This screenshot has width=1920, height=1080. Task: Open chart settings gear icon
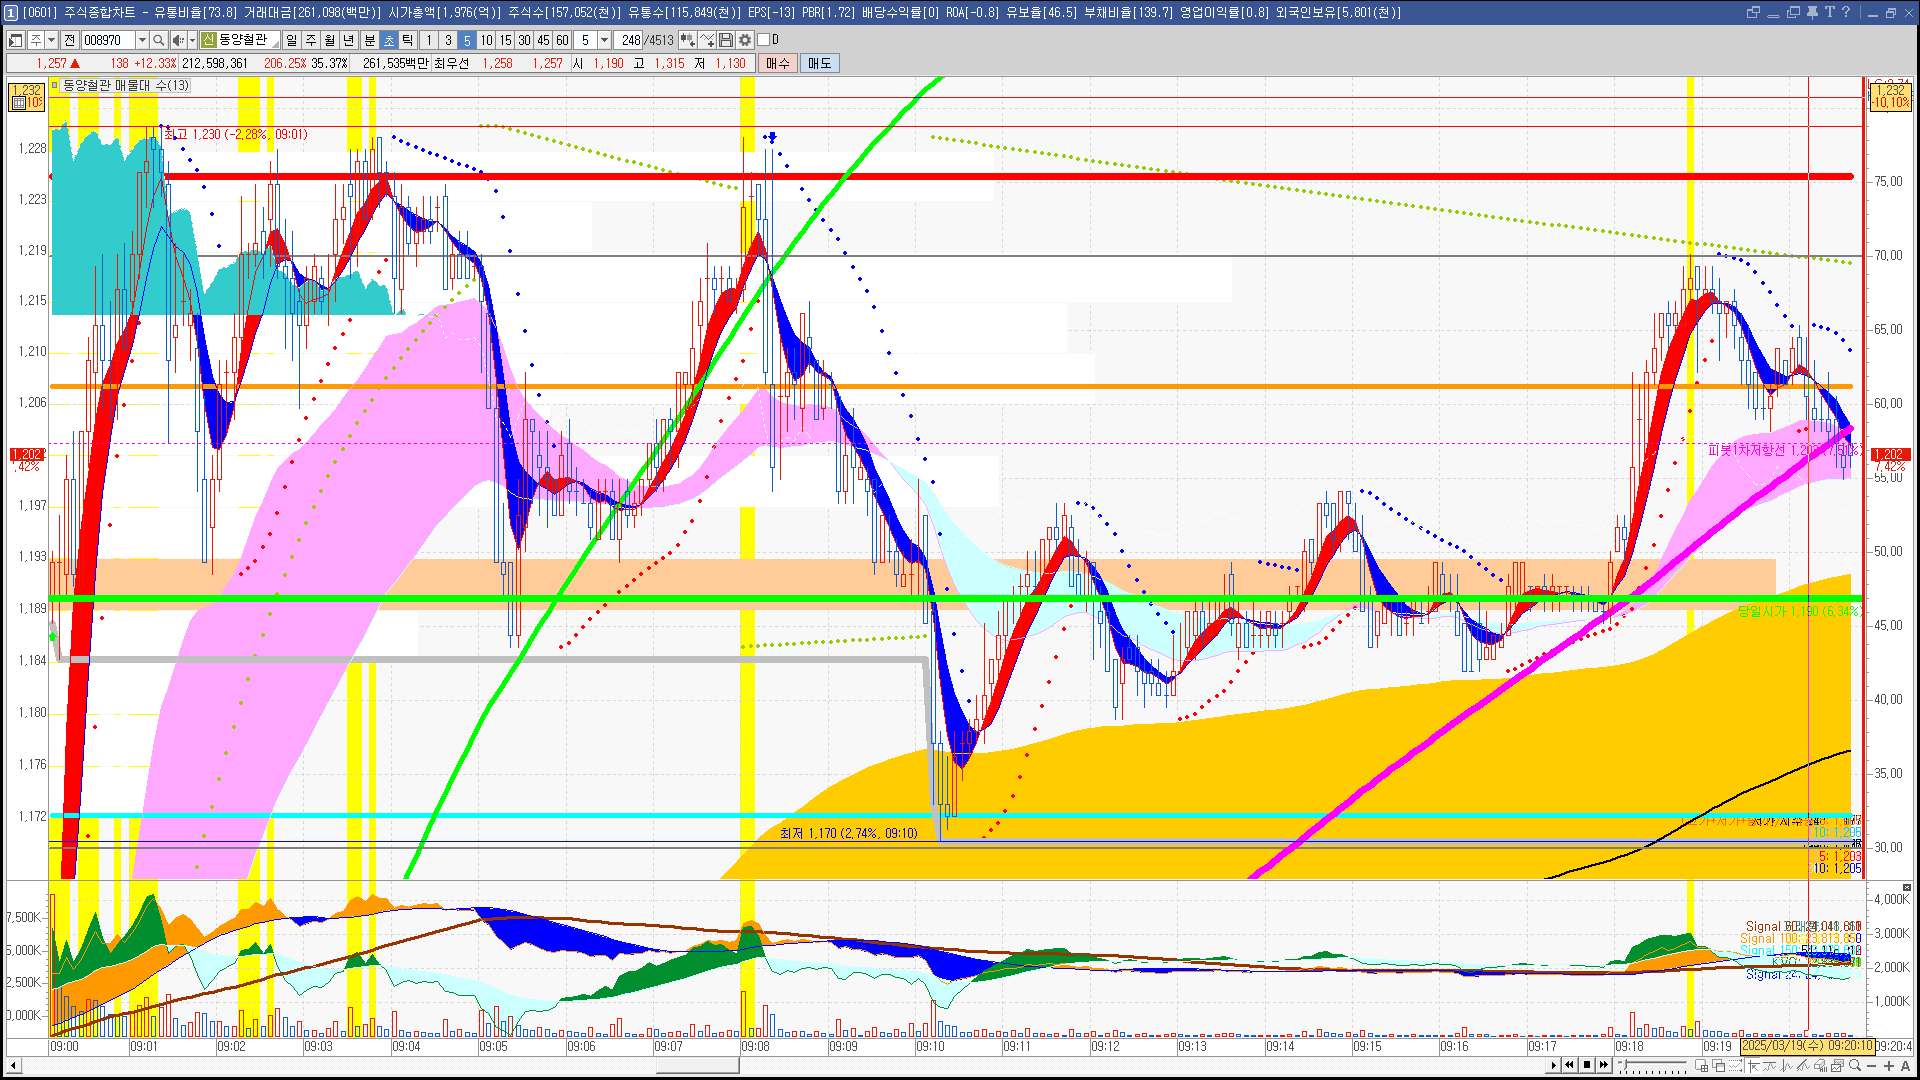(x=745, y=40)
